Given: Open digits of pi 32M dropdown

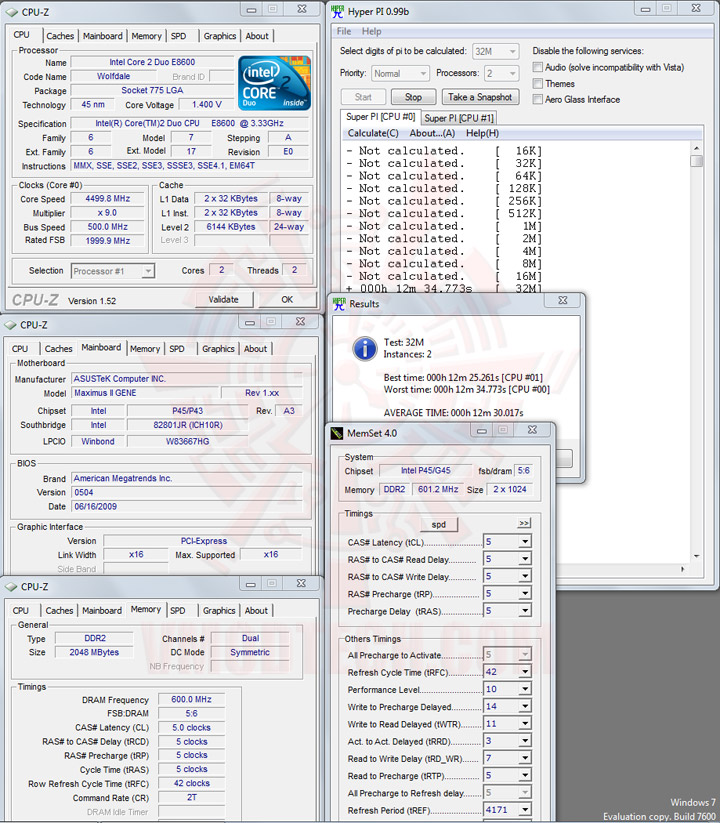Looking at the screenshot, I should click(495, 51).
